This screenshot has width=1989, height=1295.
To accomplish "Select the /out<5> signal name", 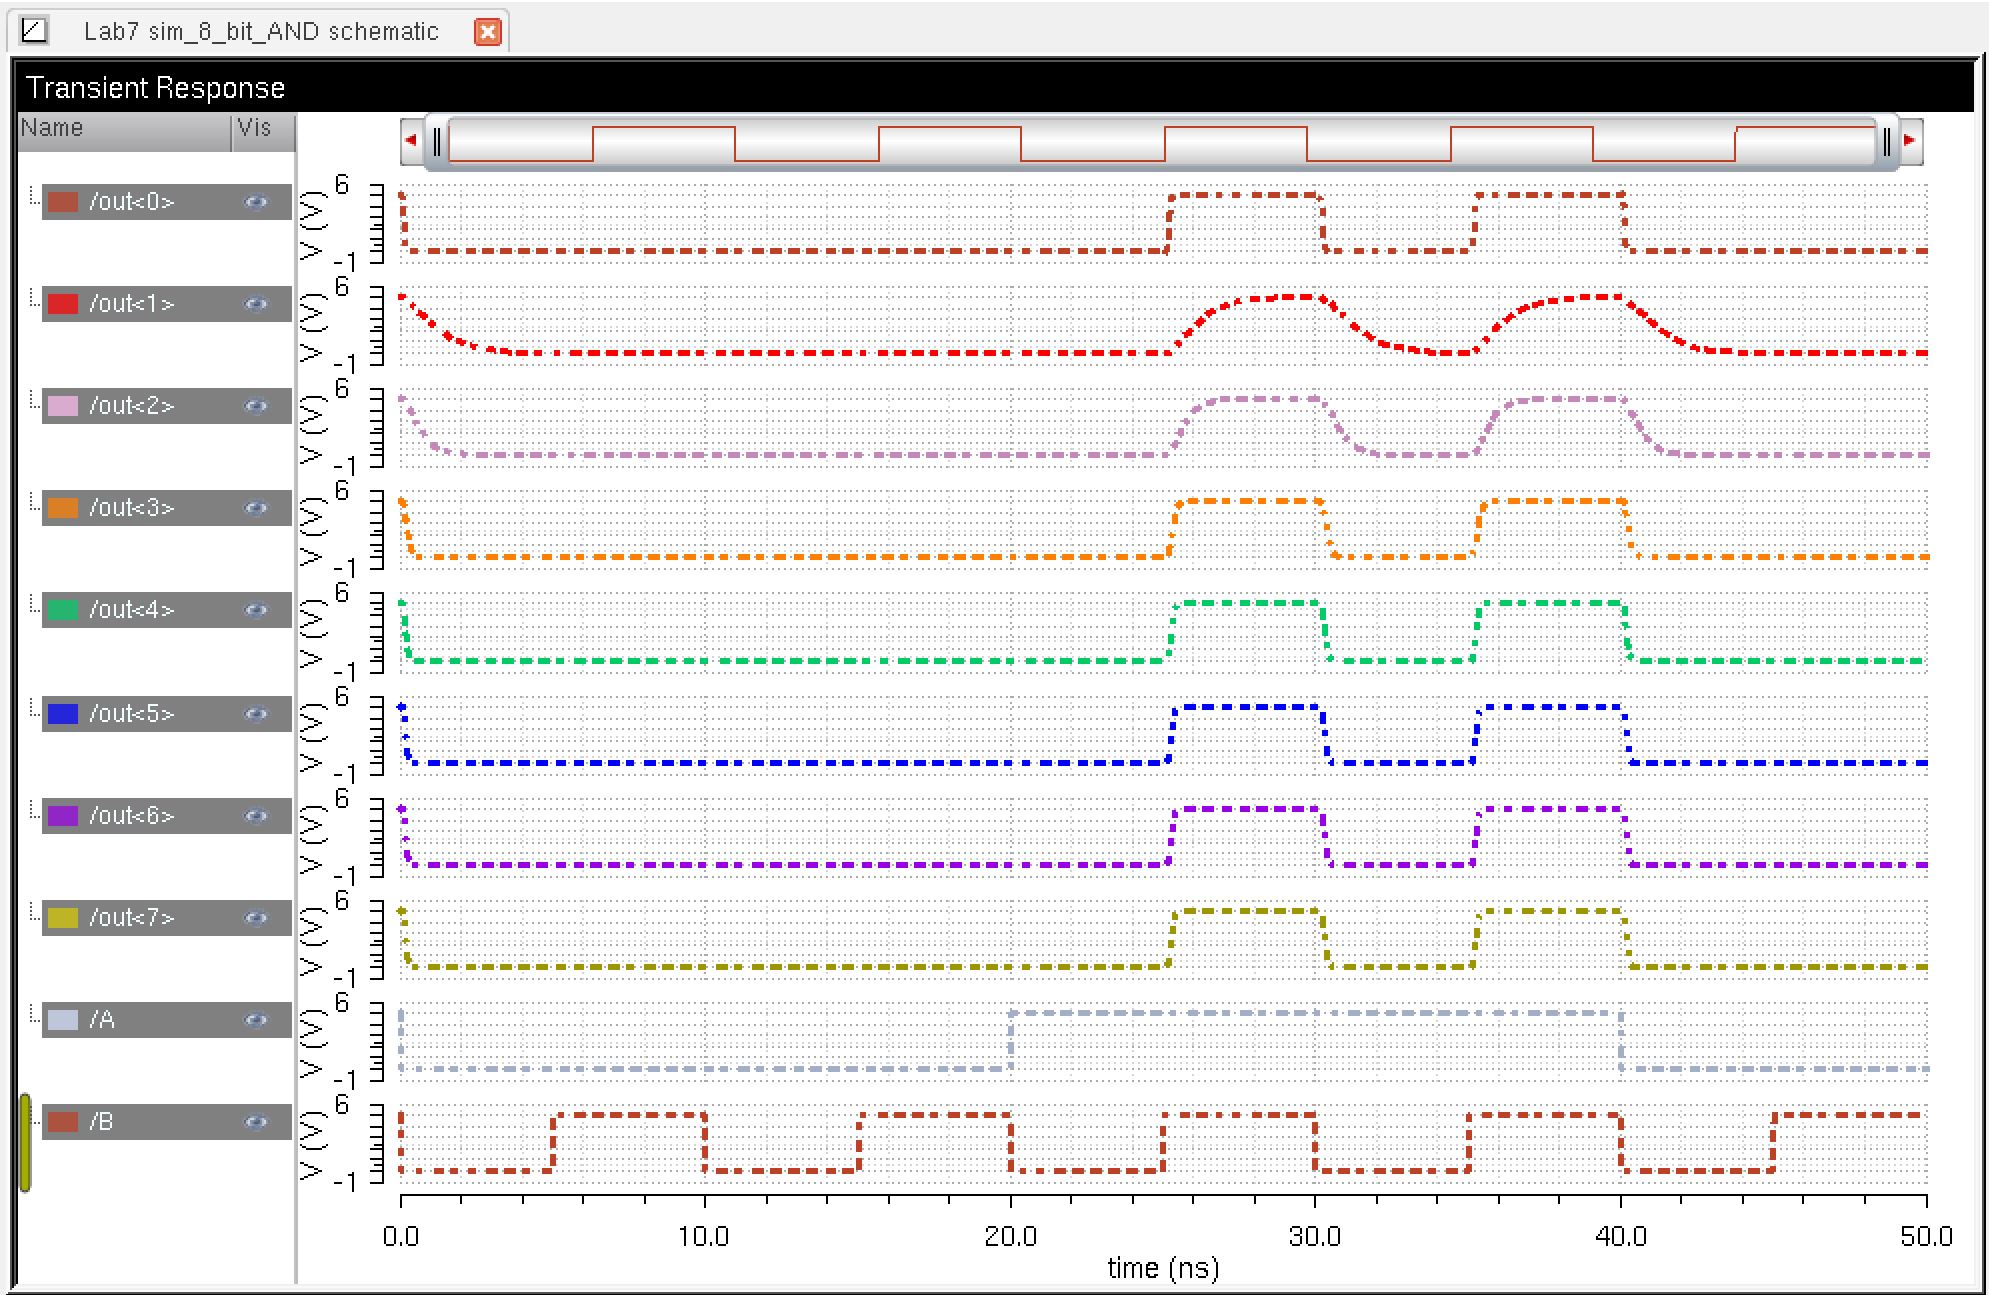I will point(132,714).
